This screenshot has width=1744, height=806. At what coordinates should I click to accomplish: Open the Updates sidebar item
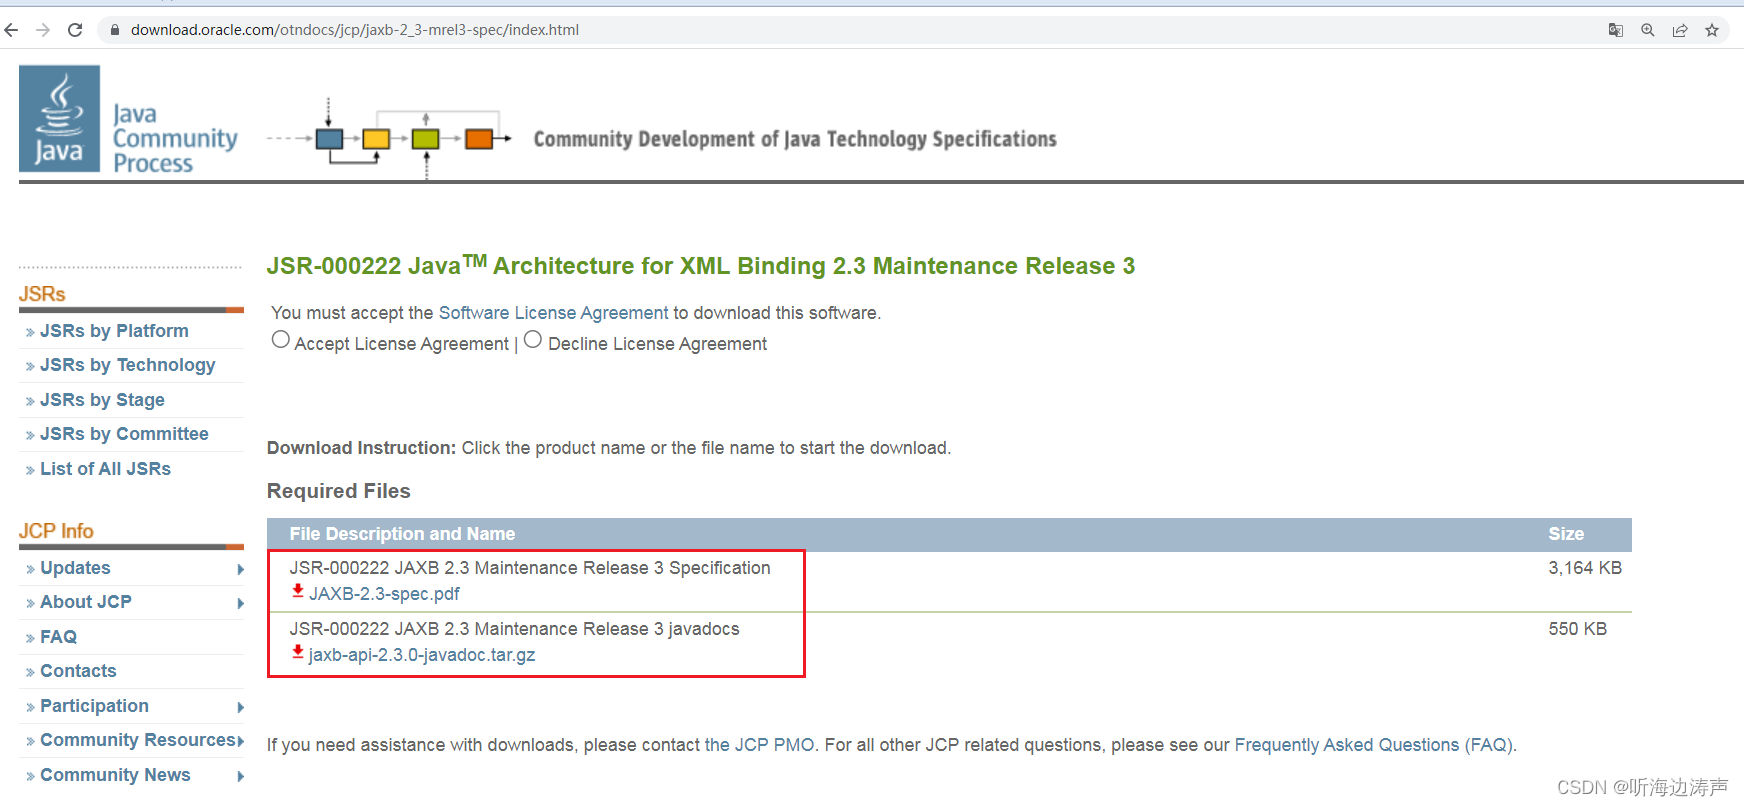[75, 568]
